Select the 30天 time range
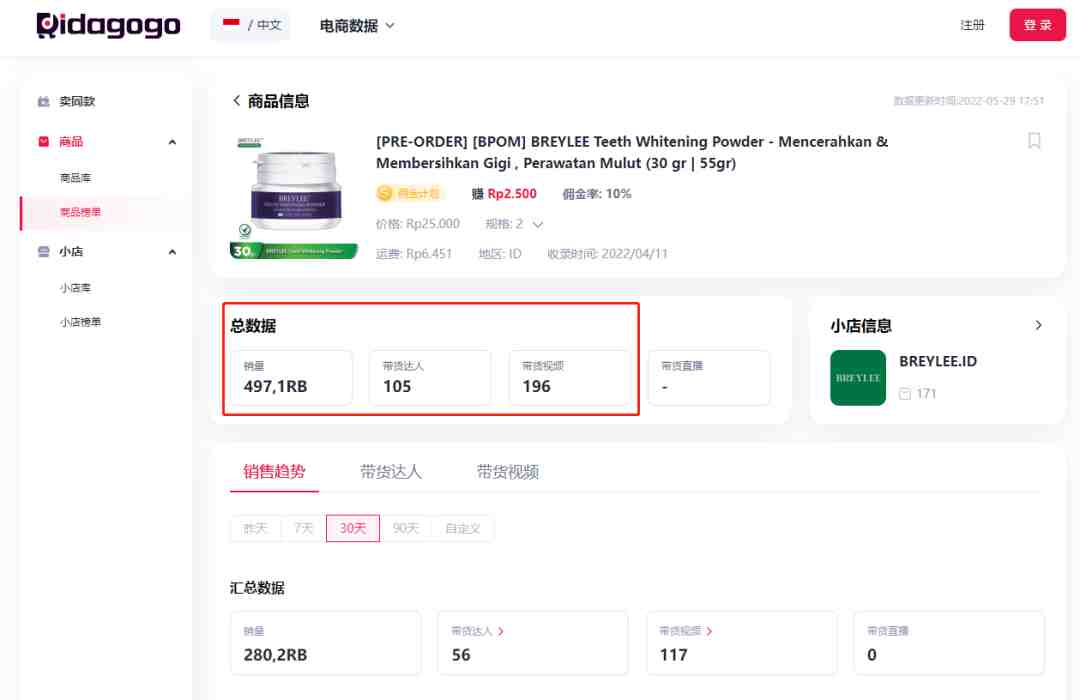Screen dimensions: 1080x700 coord(353,528)
